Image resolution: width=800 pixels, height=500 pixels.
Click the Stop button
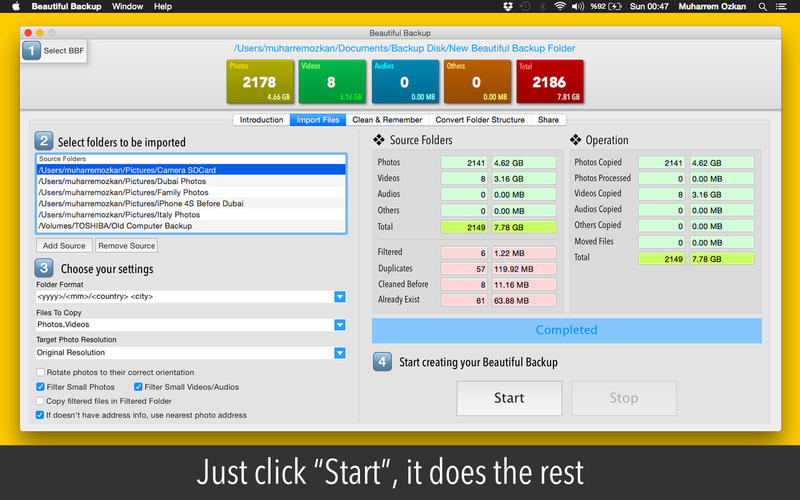[x=624, y=398]
